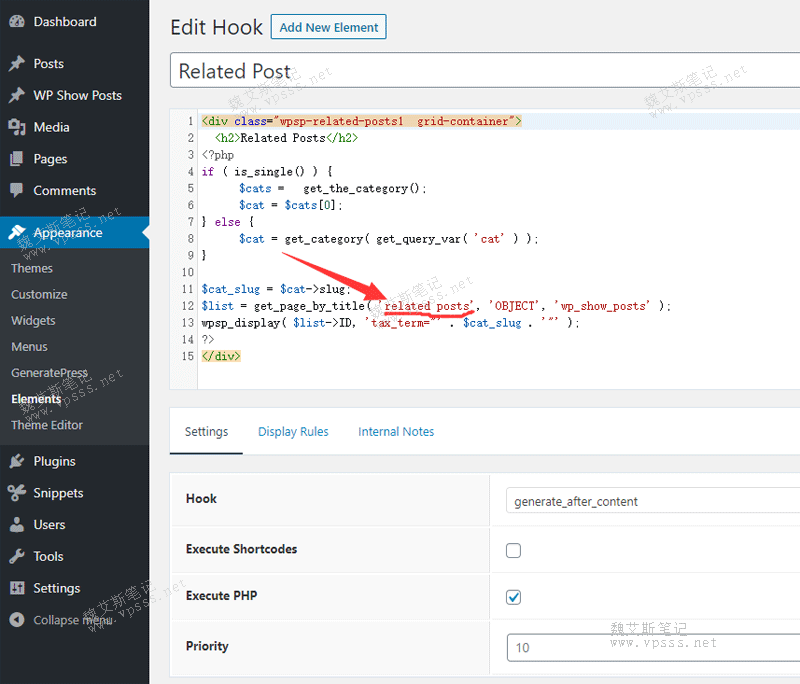The image size is (800, 684).
Task: Click the Media library icon
Action: [x=17, y=127]
